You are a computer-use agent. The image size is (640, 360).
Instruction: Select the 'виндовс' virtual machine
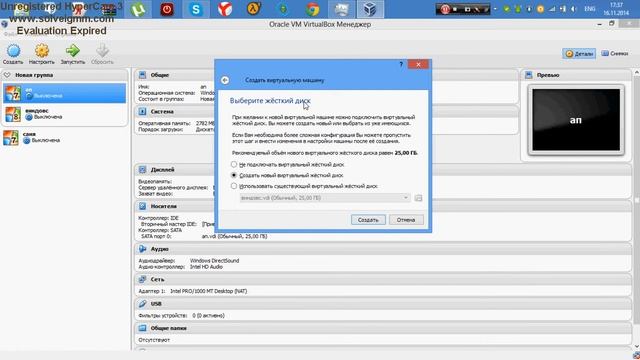[65, 114]
